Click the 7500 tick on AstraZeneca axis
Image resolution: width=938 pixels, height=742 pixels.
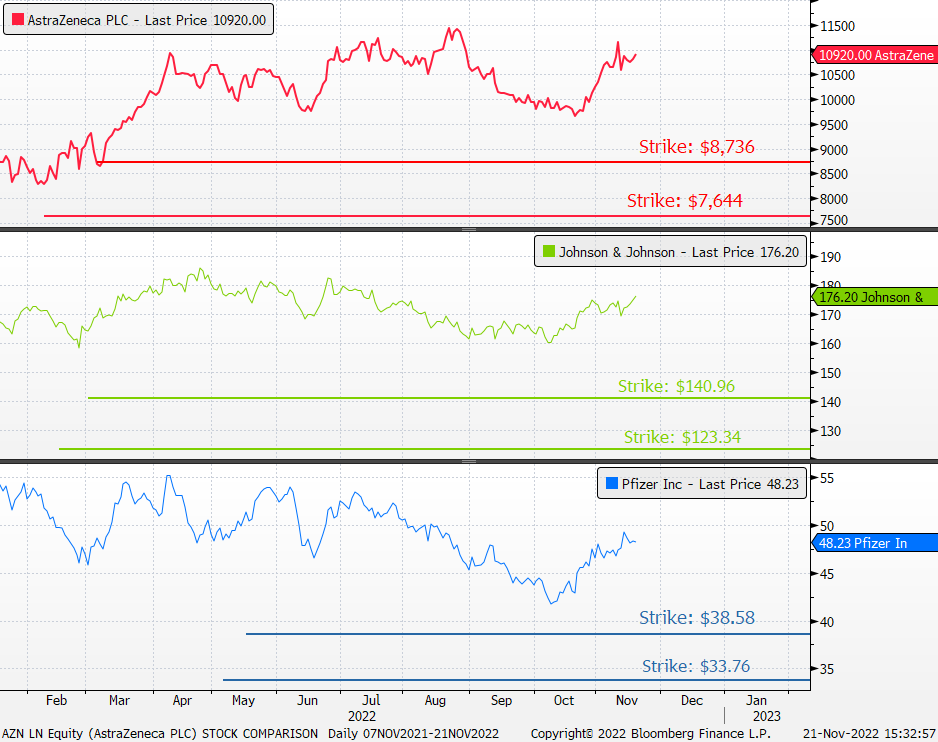click(x=834, y=220)
